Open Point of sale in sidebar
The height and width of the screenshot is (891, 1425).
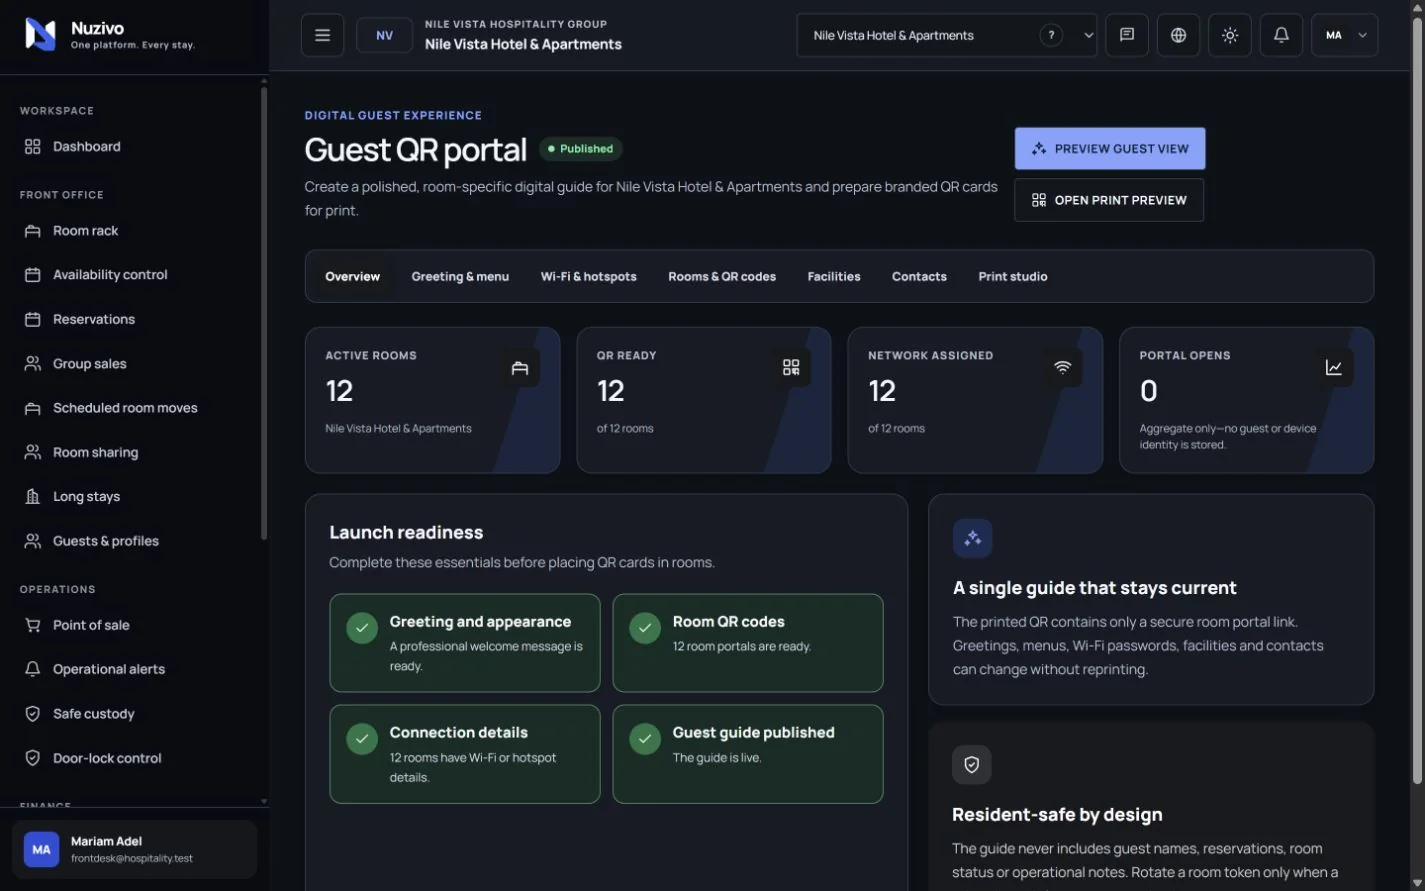click(x=134, y=625)
